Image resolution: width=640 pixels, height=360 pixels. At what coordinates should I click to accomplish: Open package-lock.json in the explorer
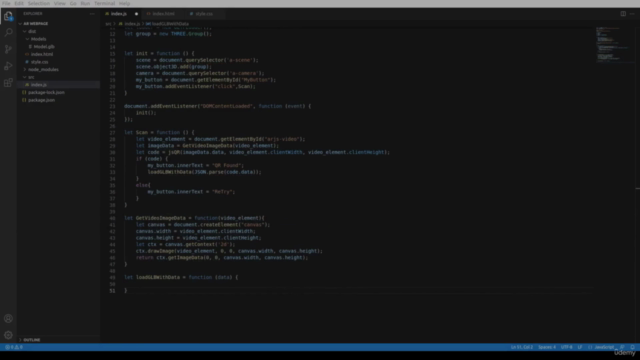click(x=46, y=93)
